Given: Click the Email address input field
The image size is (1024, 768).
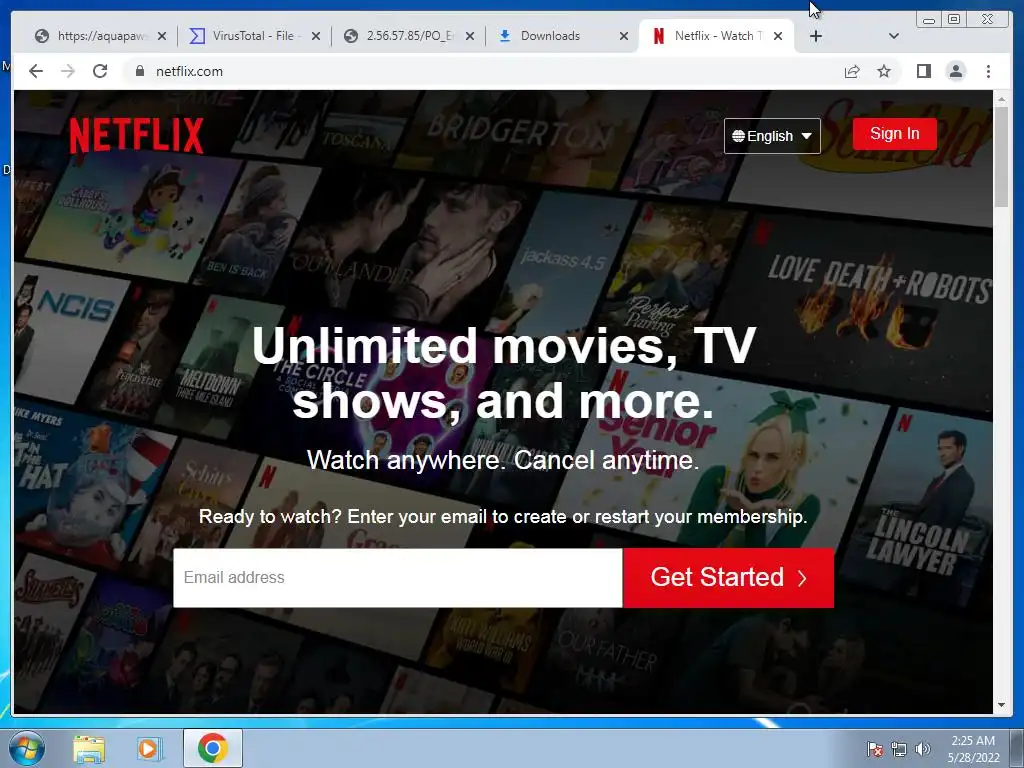Looking at the screenshot, I should coord(398,577).
